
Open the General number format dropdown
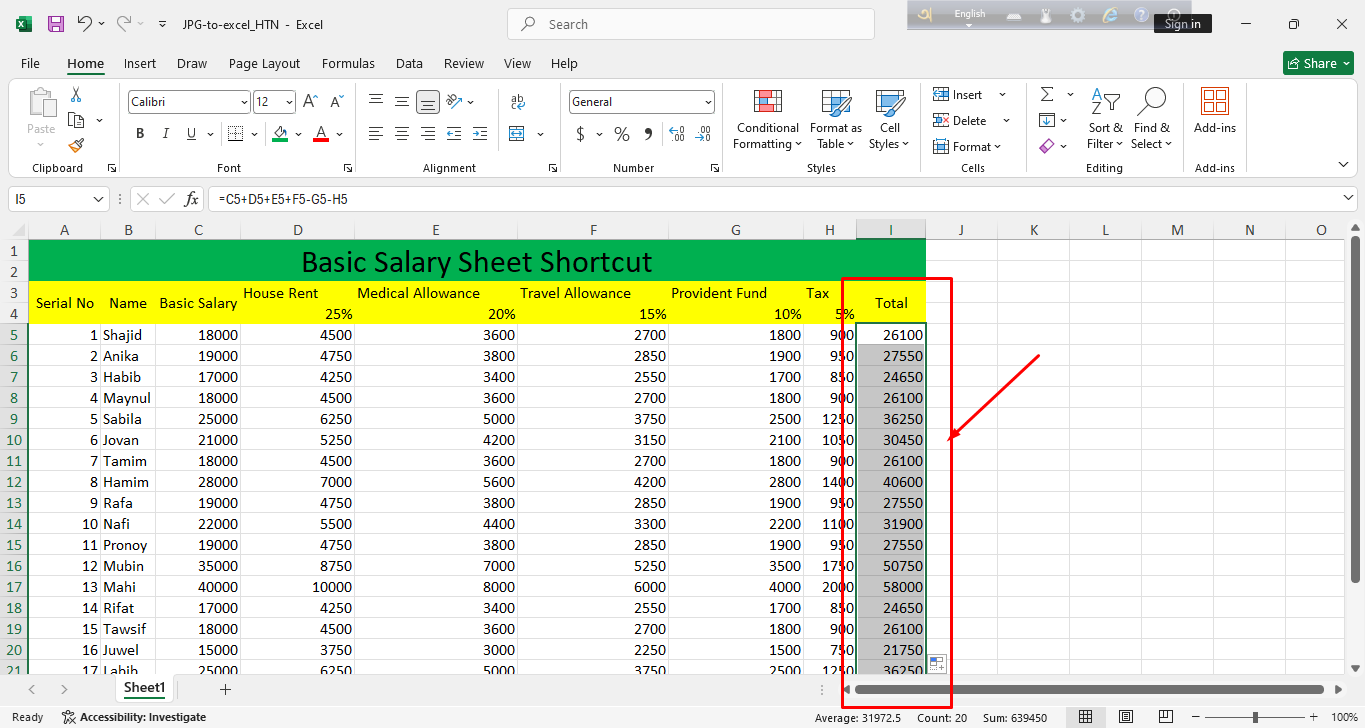click(708, 102)
